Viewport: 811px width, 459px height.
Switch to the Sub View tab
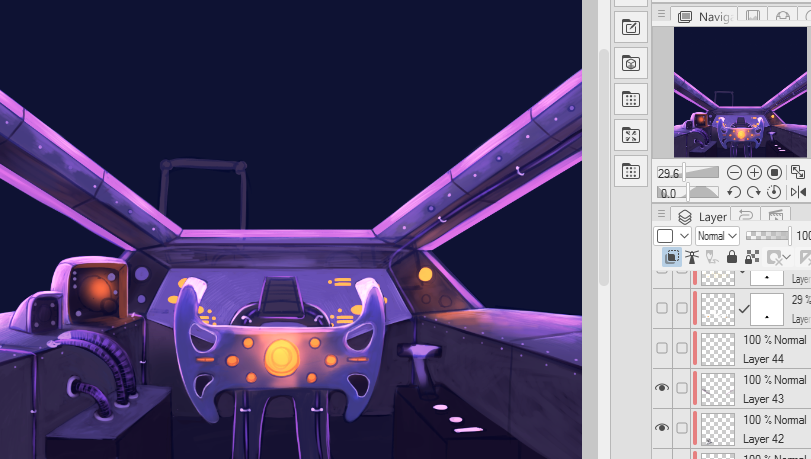coord(753,16)
